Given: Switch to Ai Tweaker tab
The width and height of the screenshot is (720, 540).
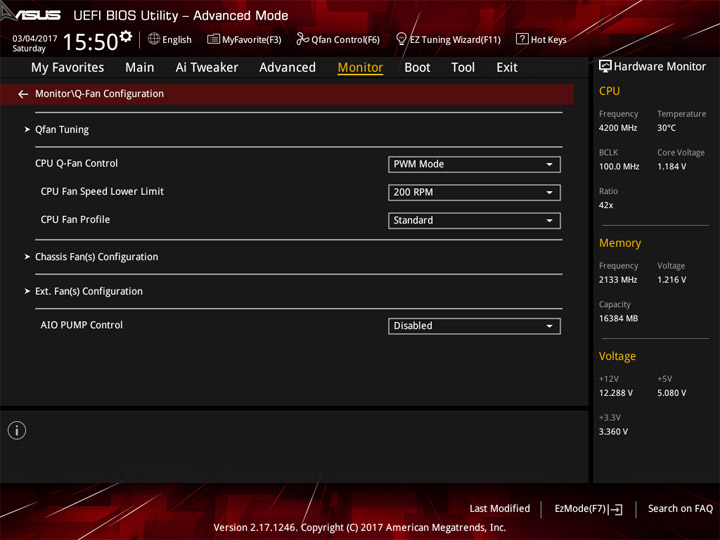Looking at the screenshot, I should tap(207, 68).
